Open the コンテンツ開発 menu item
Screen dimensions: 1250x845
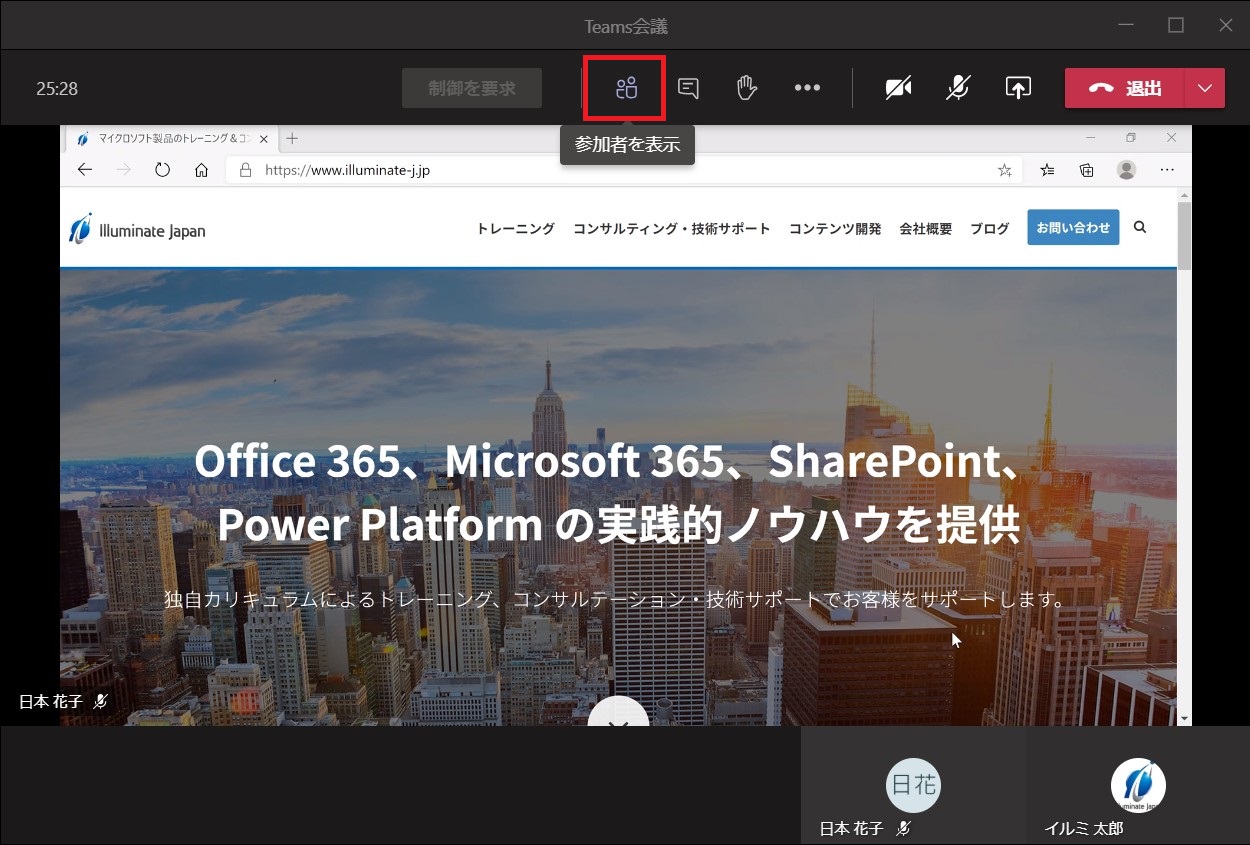pyautogui.click(x=835, y=228)
